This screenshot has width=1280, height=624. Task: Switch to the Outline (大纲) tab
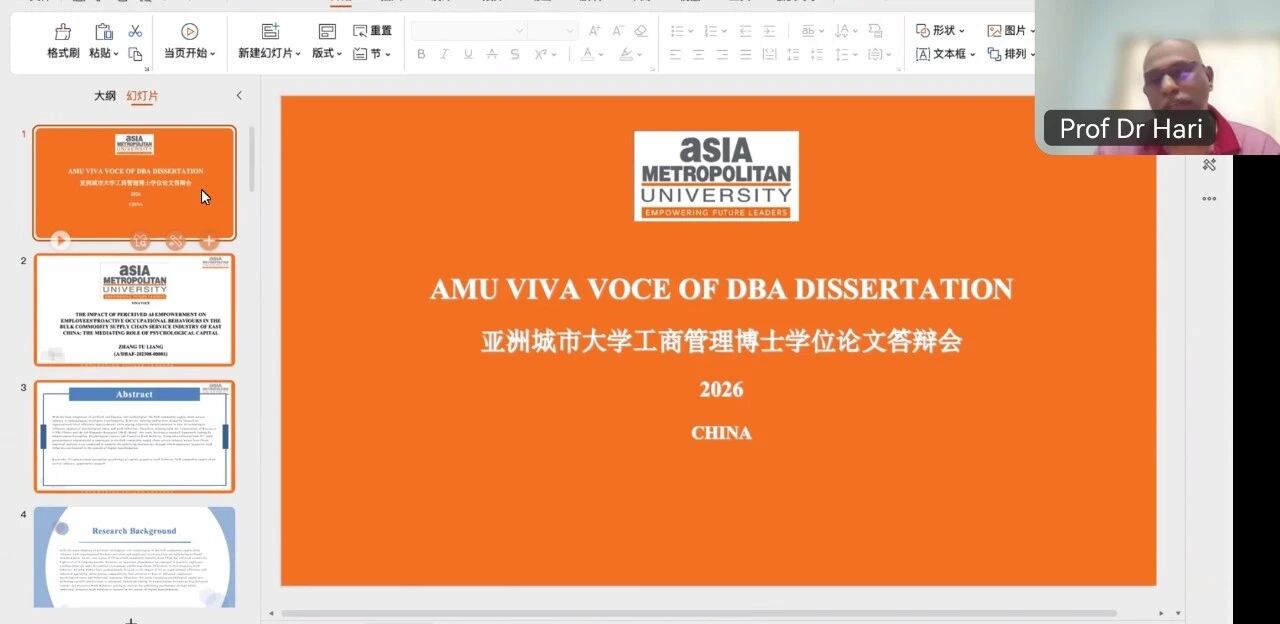[x=105, y=96]
